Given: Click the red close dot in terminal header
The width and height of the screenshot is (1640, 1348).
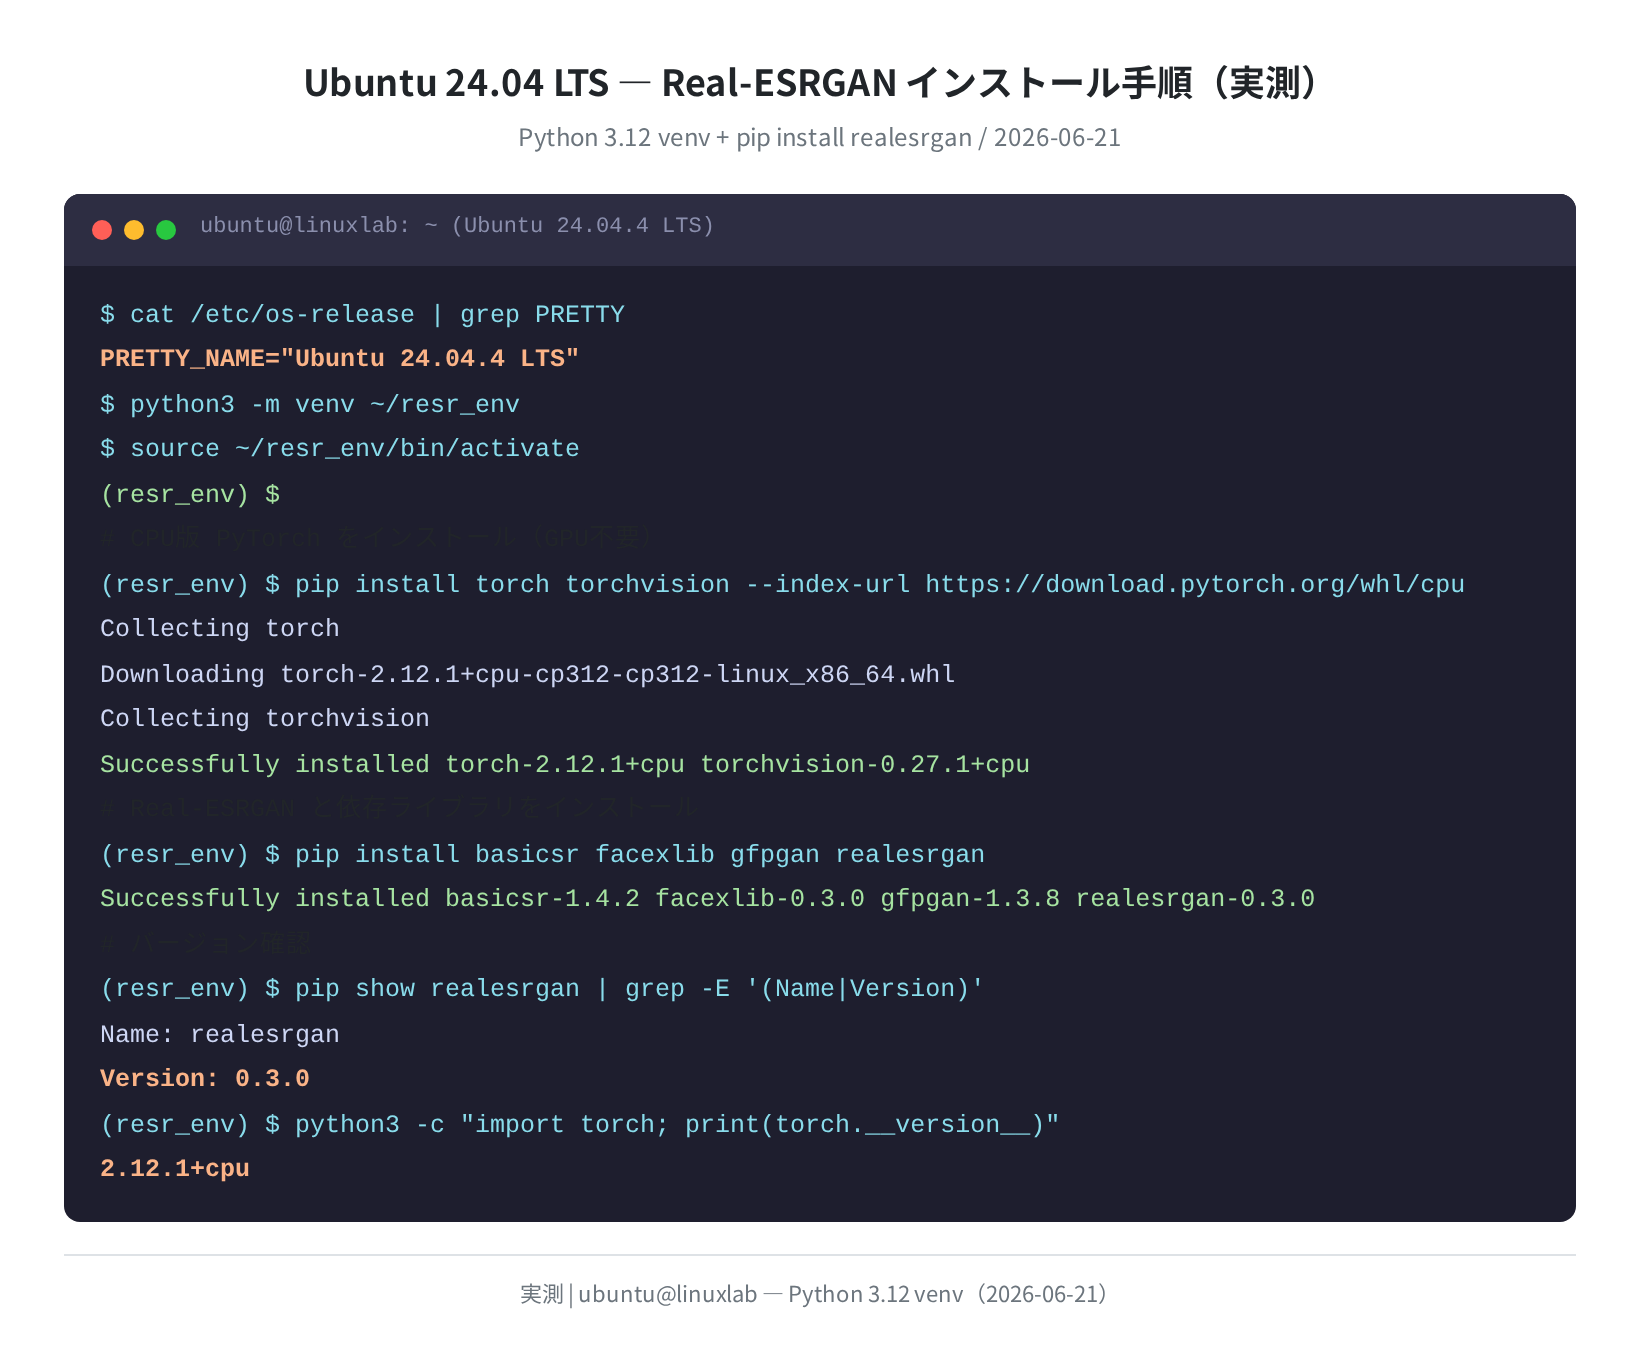Looking at the screenshot, I should coord(102,230).
